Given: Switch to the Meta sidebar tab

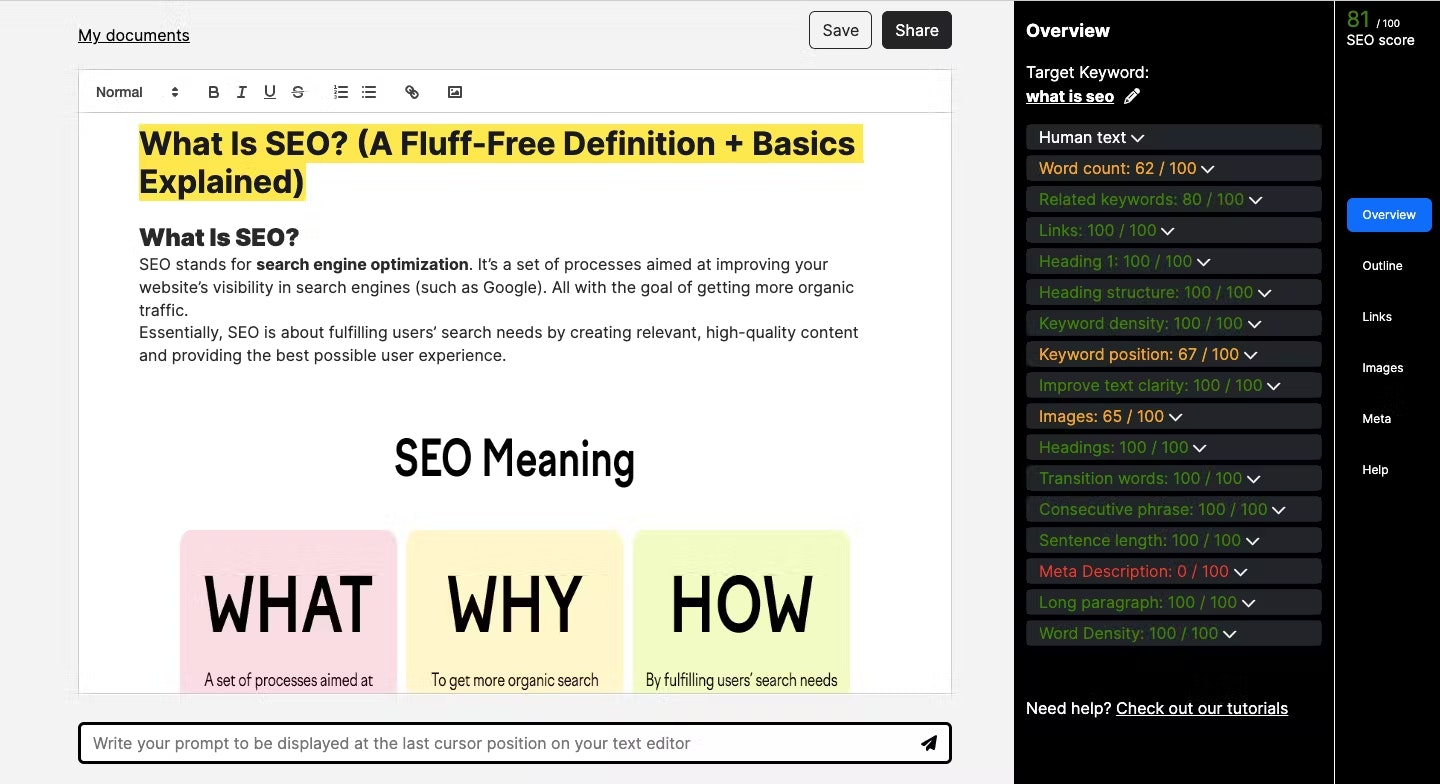Looking at the screenshot, I should pyautogui.click(x=1376, y=419).
